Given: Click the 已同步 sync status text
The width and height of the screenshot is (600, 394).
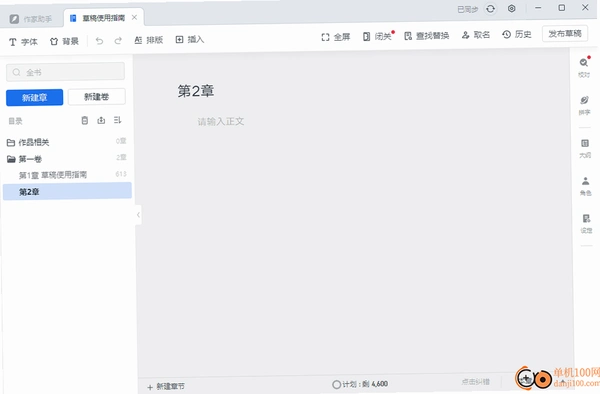Looking at the screenshot, I should coord(468,9).
